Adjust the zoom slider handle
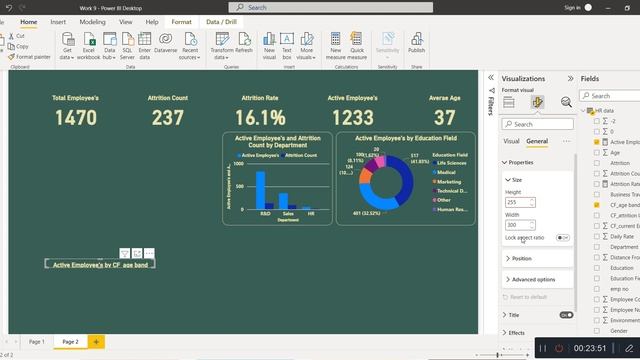Viewport: 640px width, 360px height. pyautogui.click(x=498, y=355)
